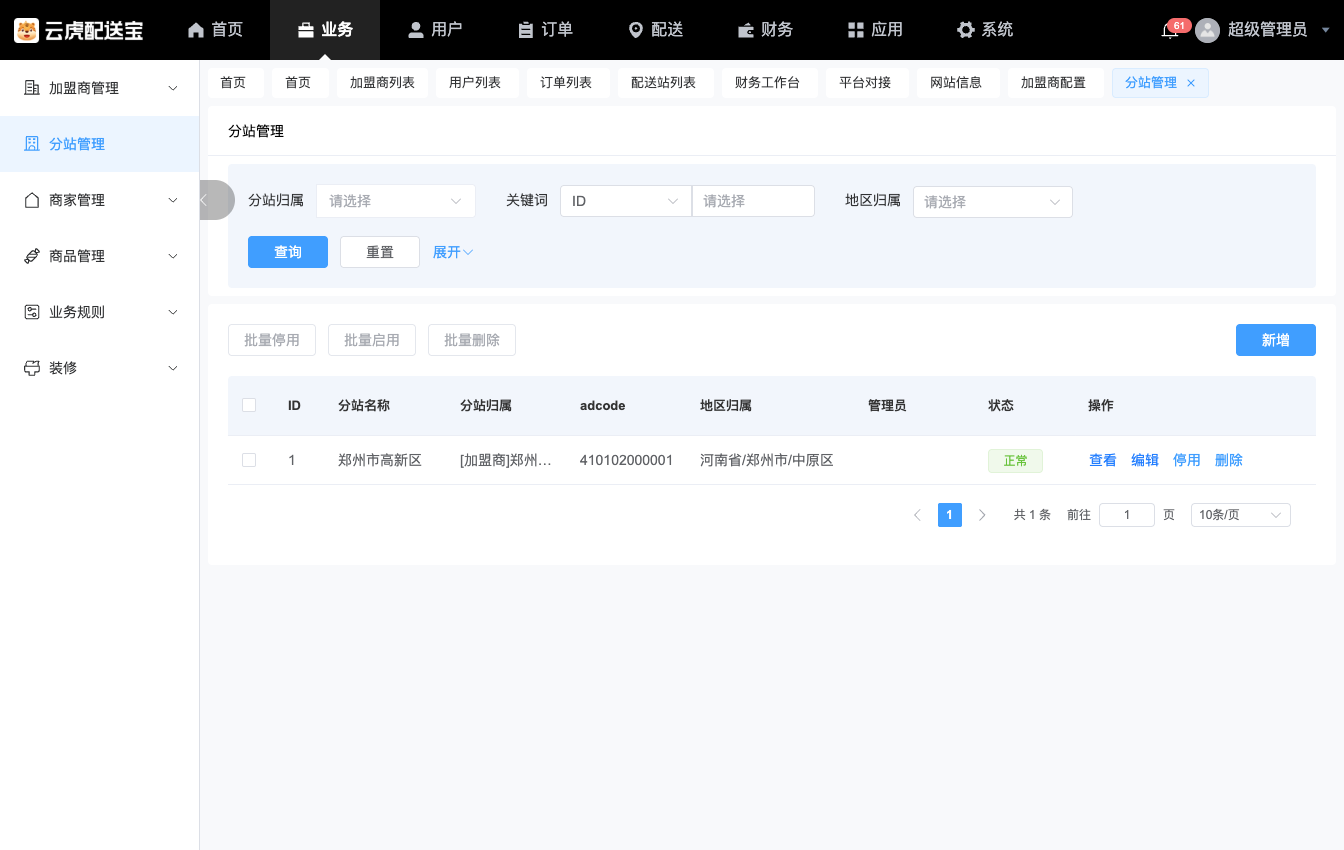
Task: Click the home icon next to 首页
Action: click(x=196, y=30)
